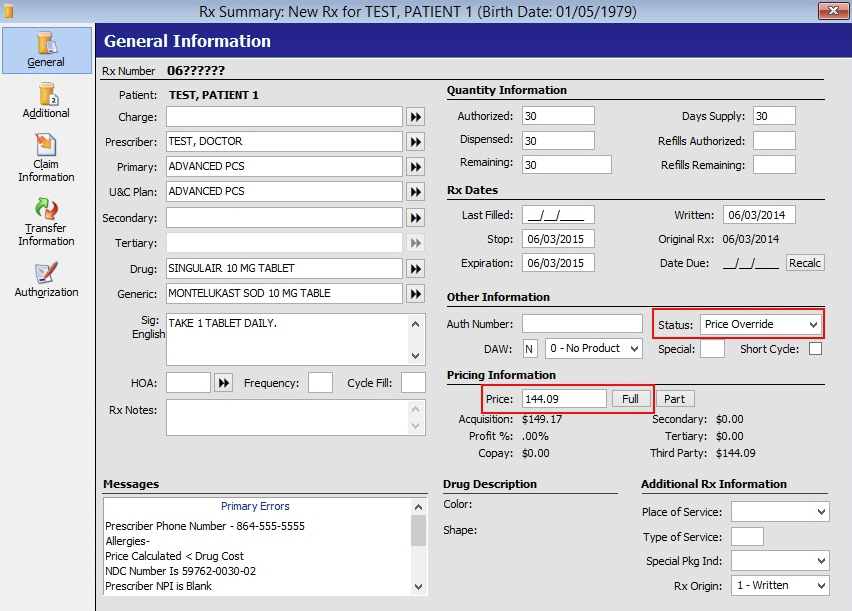Open Claim Information section
852x611 pixels.
[x=46, y=158]
